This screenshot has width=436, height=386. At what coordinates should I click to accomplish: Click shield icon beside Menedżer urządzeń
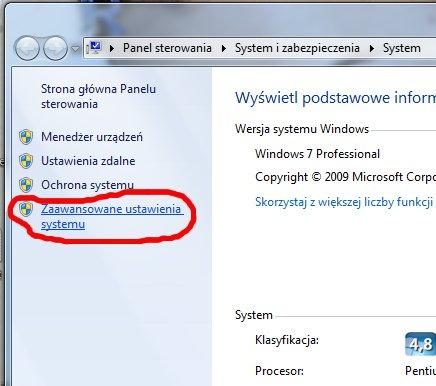(x=26, y=137)
